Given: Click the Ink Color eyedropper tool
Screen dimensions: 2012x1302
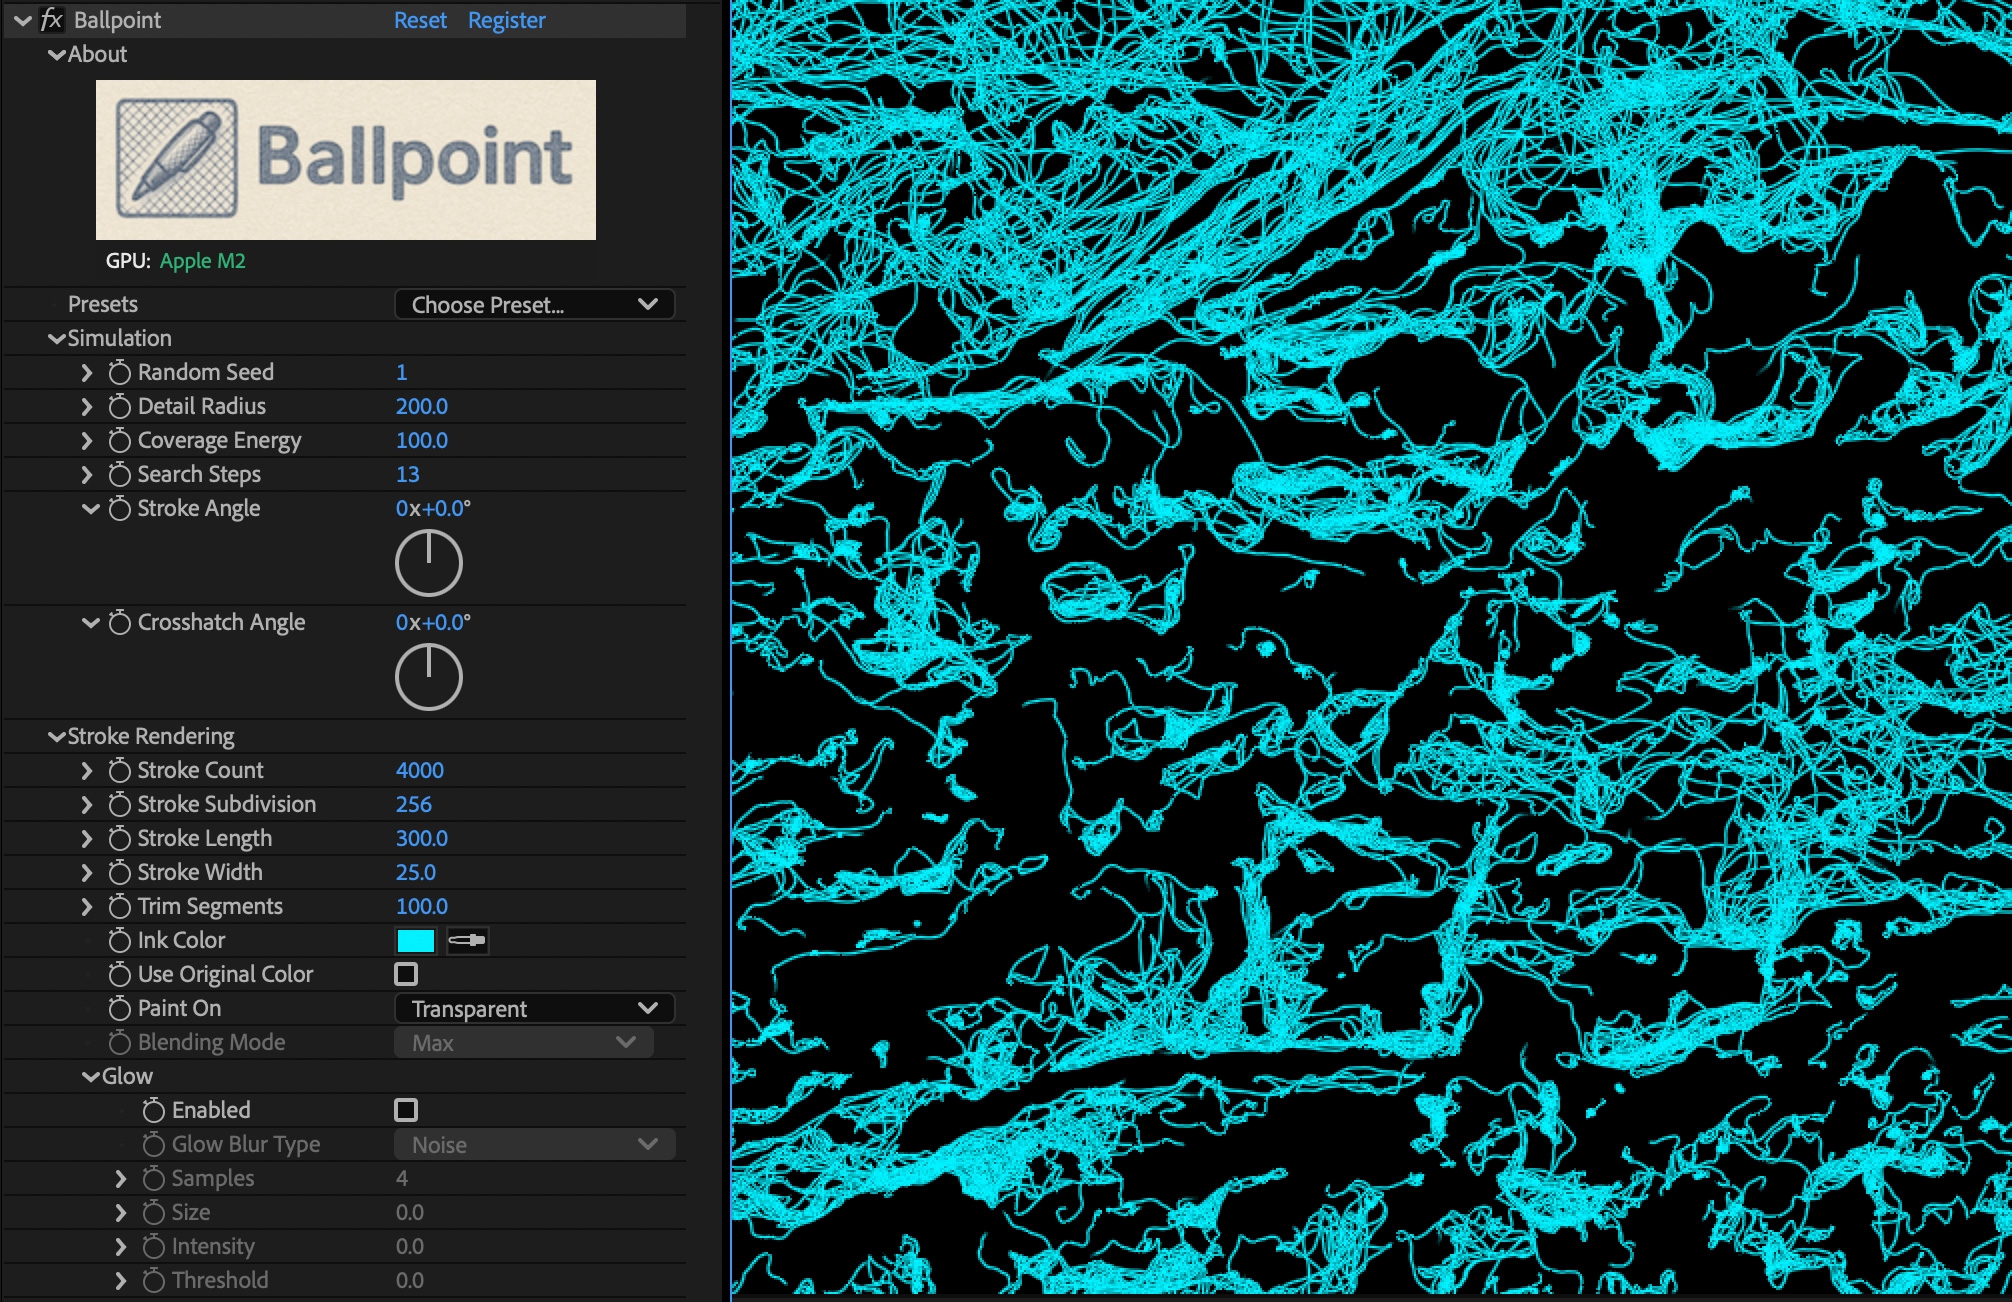Looking at the screenshot, I should (x=466, y=940).
